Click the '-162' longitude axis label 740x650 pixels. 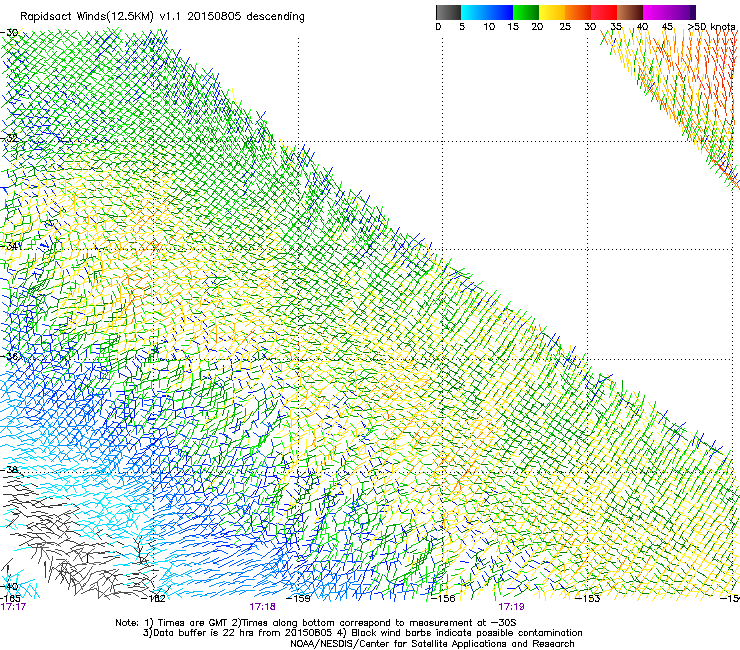(x=154, y=599)
